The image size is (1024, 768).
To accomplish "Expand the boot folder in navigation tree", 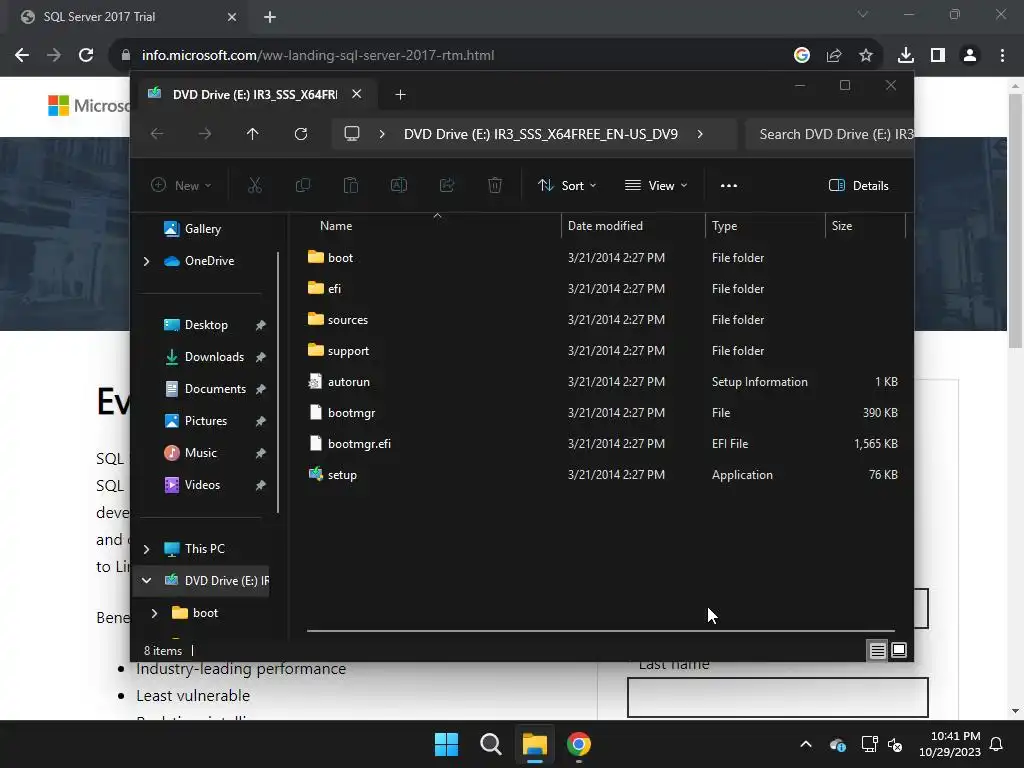I will [155, 613].
